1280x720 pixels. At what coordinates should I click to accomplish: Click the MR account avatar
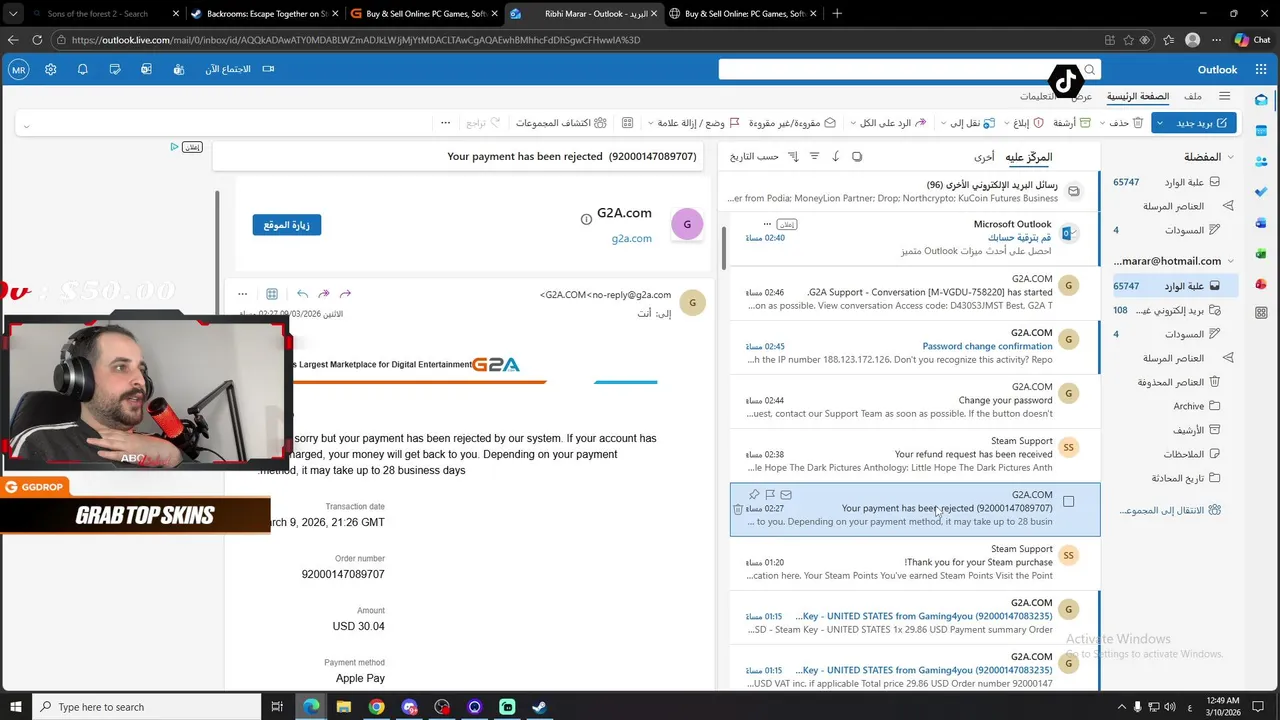(18, 69)
